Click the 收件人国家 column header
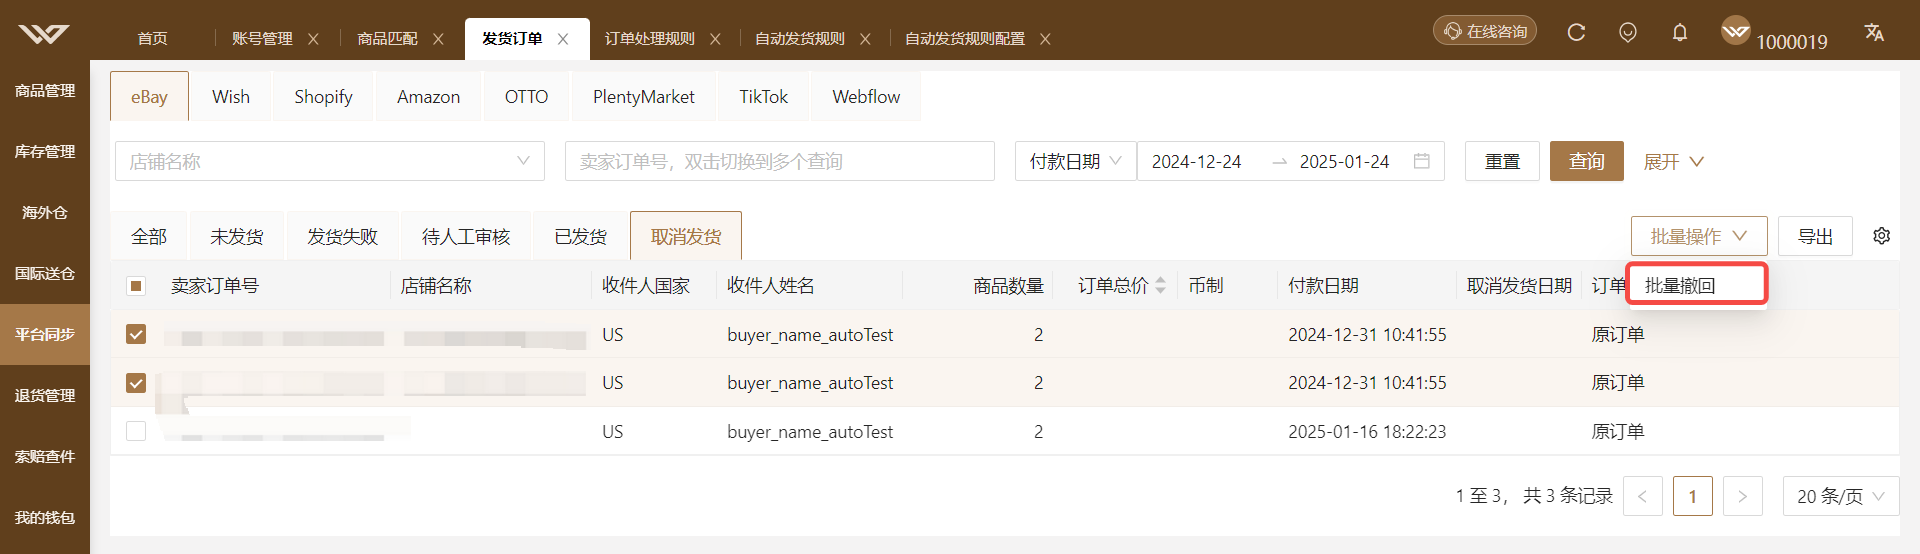This screenshot has width=1920, height=554. click(x=646, y=286)
